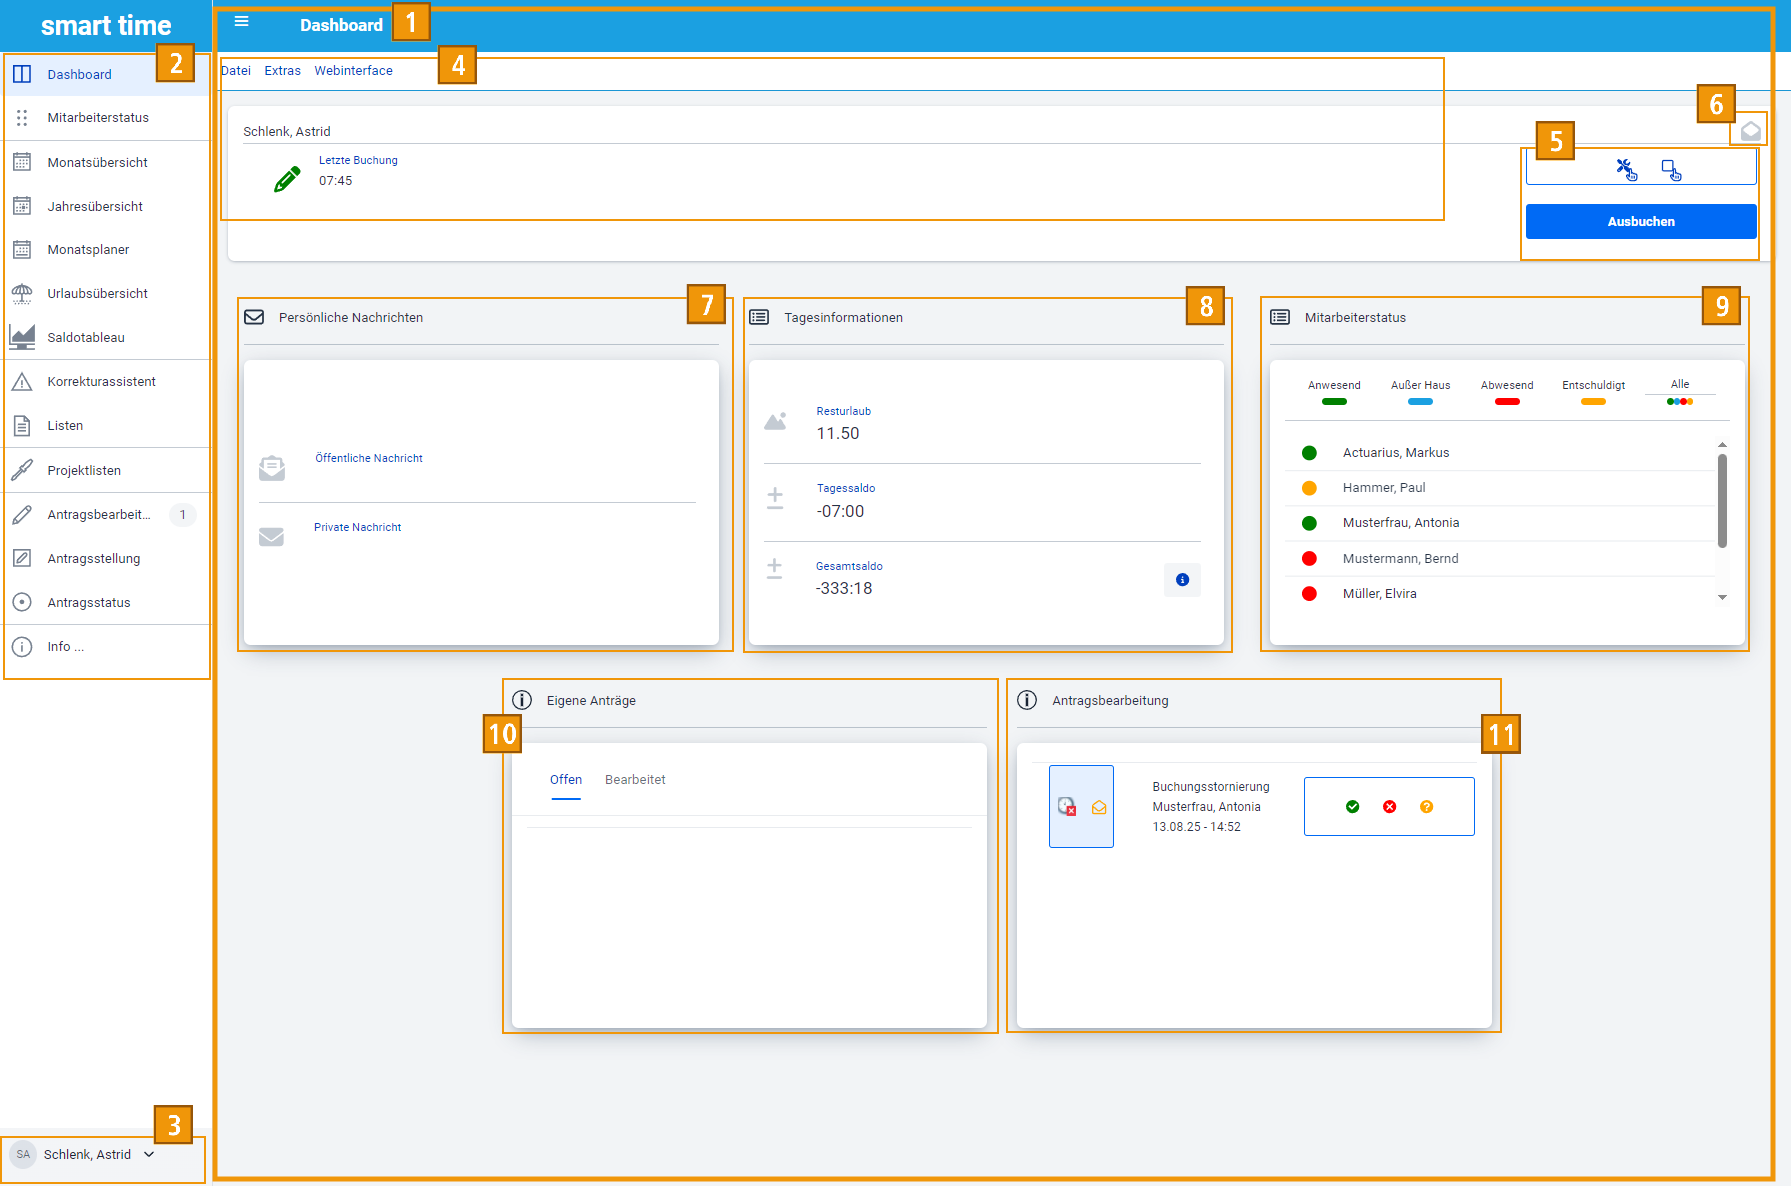Filter employee status by Anwesend
This screenshot has width=1791, height=1186.
coord(1333,391)
